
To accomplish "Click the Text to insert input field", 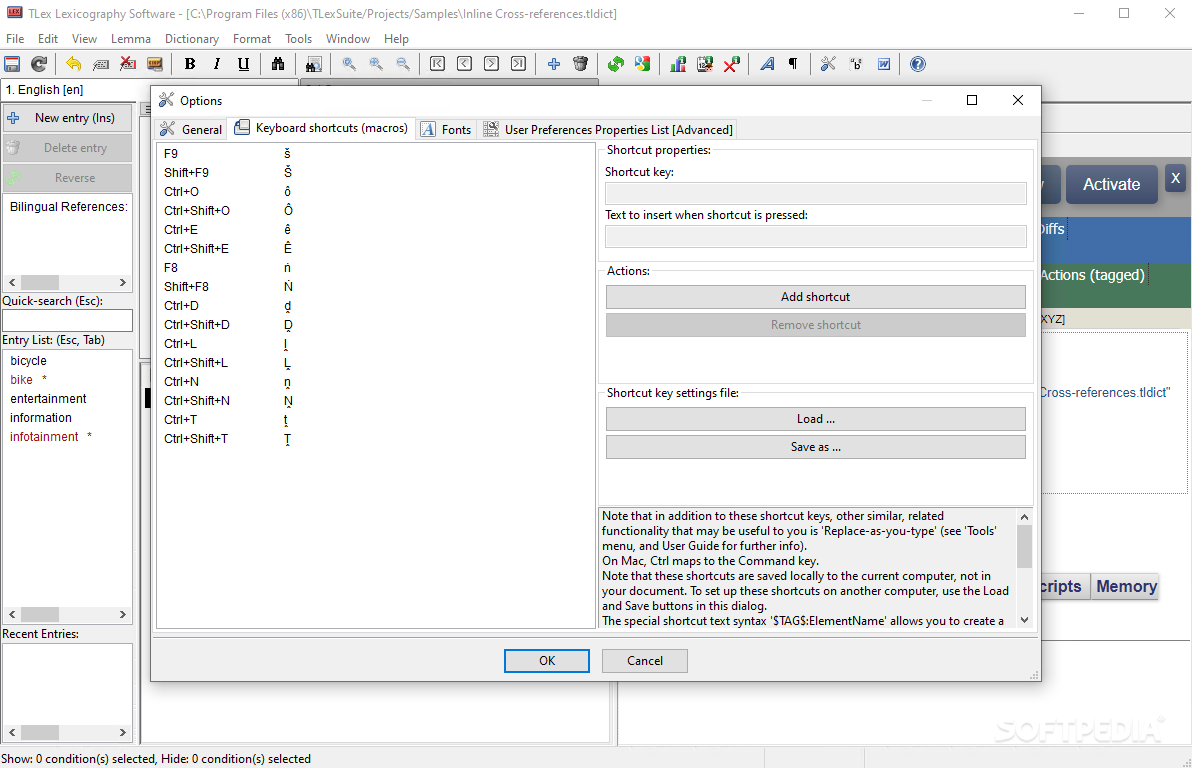I will (816, 236).
